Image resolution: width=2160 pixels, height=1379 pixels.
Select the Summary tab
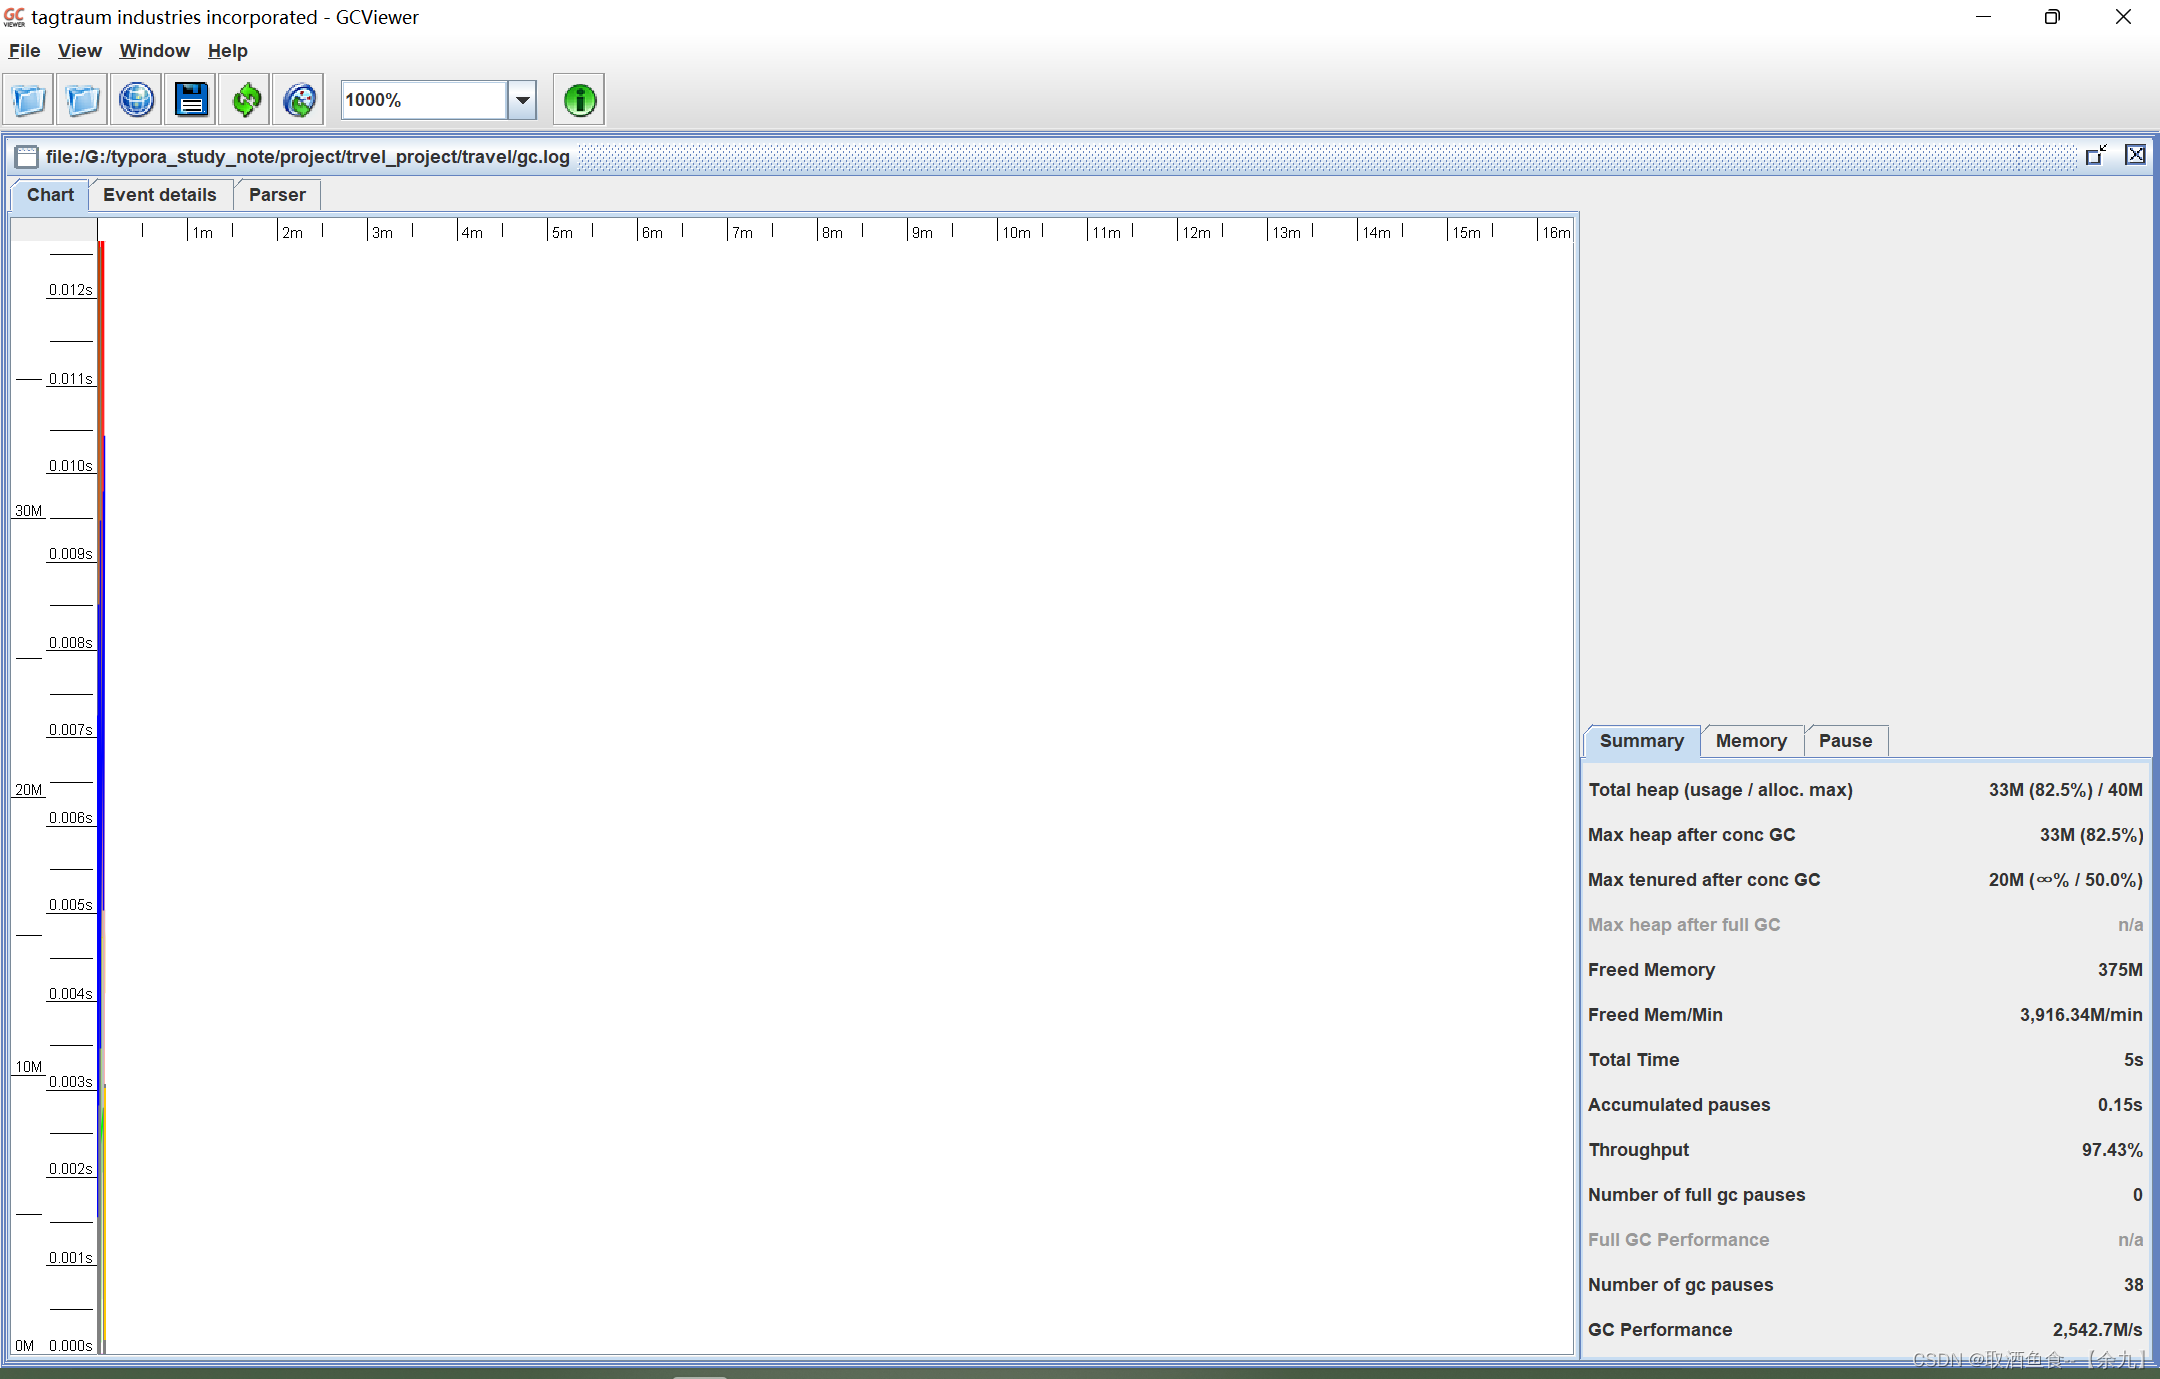click(x=1641, y=741)
